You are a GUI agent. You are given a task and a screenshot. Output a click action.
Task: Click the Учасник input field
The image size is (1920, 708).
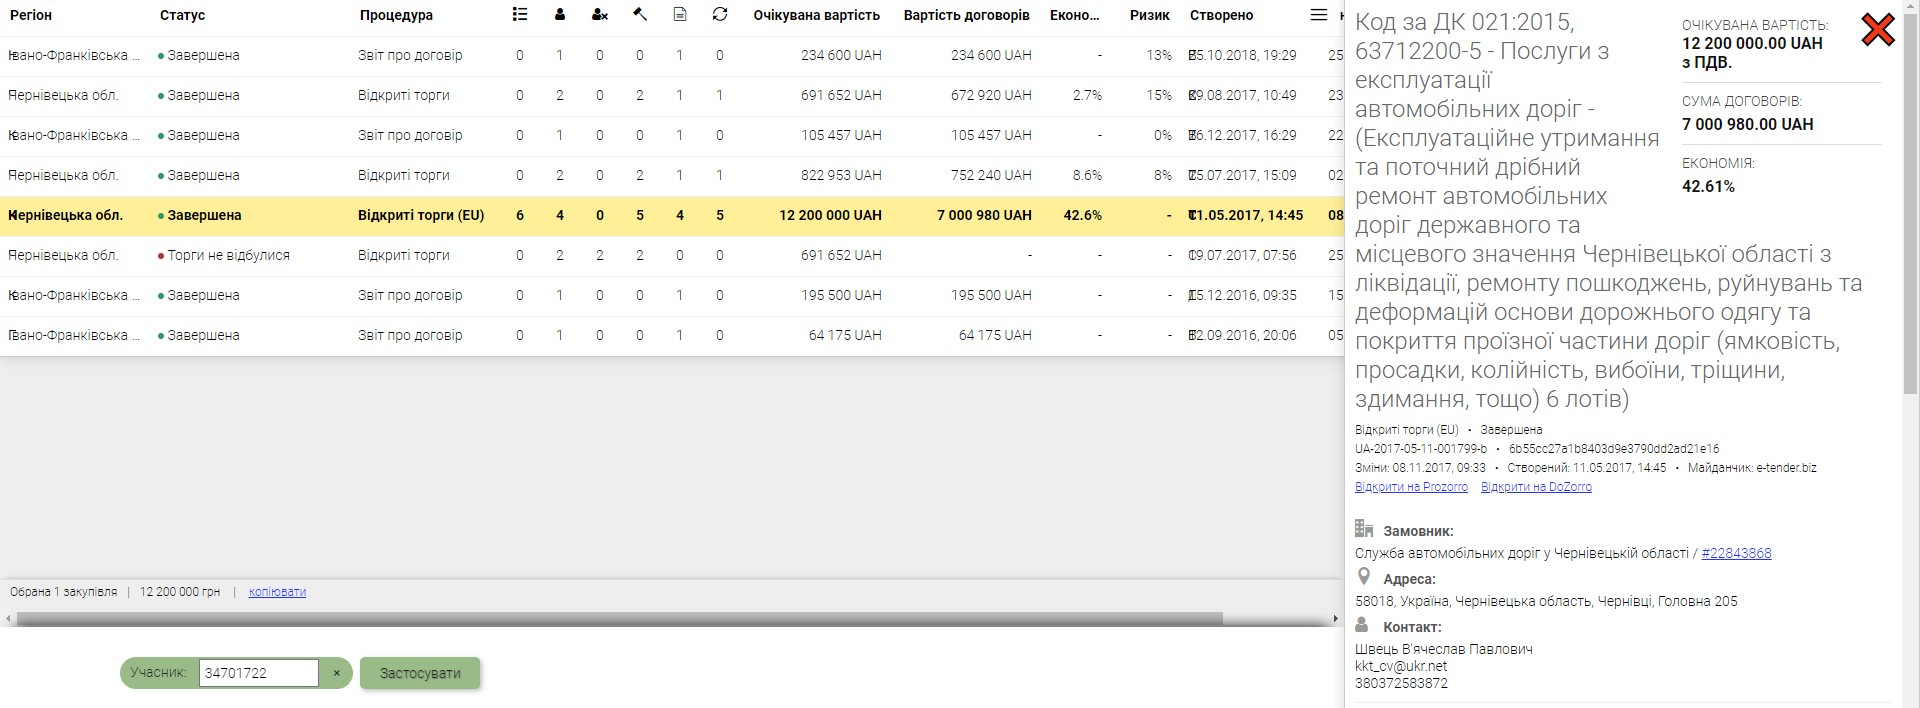click(x=258, y=673)
